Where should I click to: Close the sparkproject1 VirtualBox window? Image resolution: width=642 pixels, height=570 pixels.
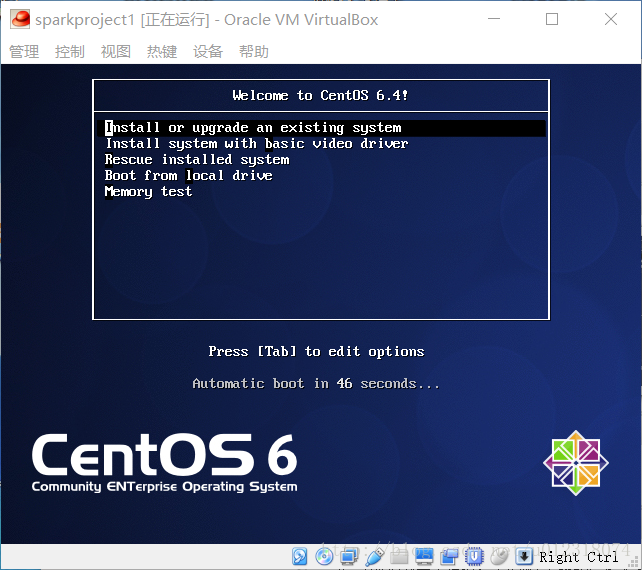coord(611,19)
